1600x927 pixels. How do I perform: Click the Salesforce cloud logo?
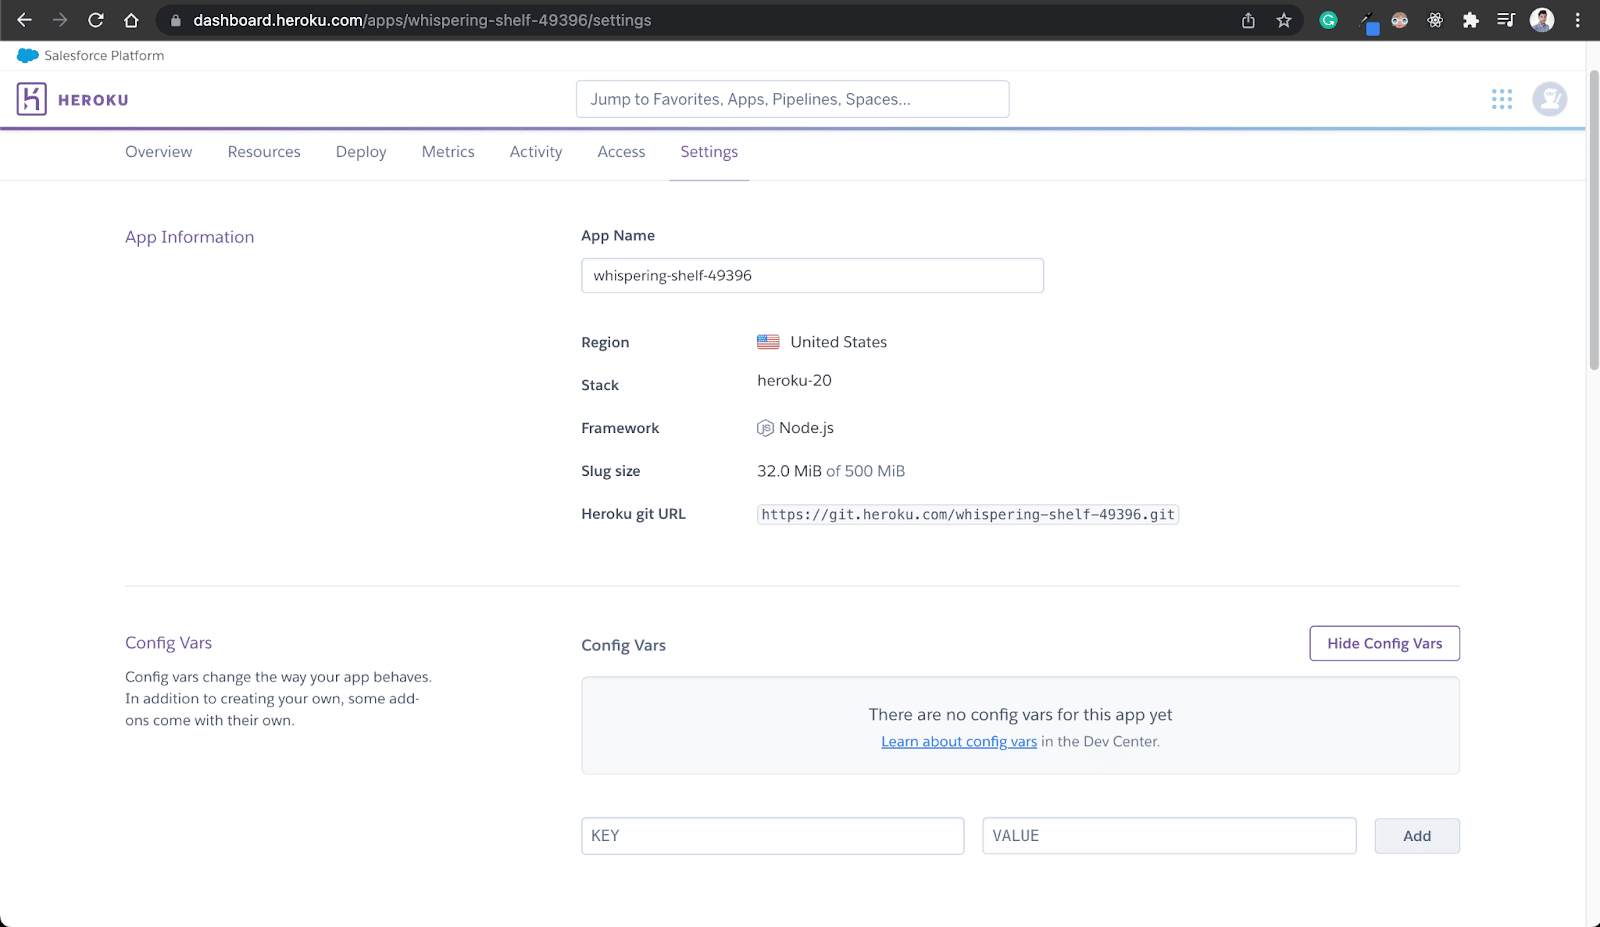coord(28,56)
